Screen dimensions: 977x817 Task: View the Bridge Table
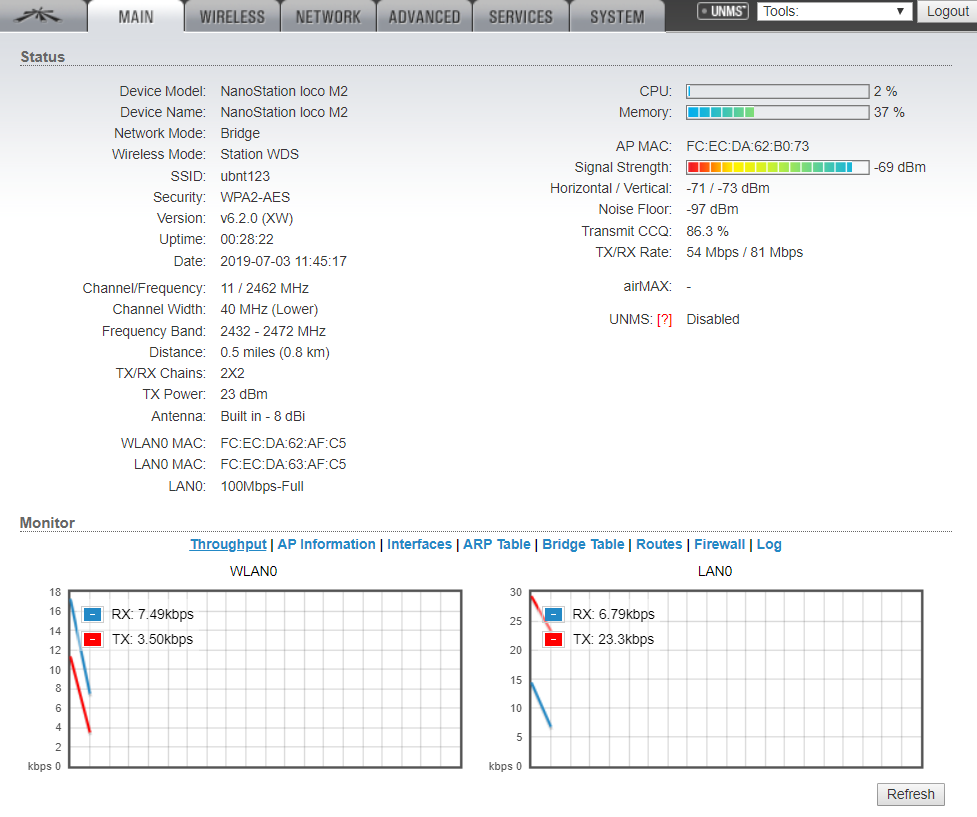coord(583,544)
